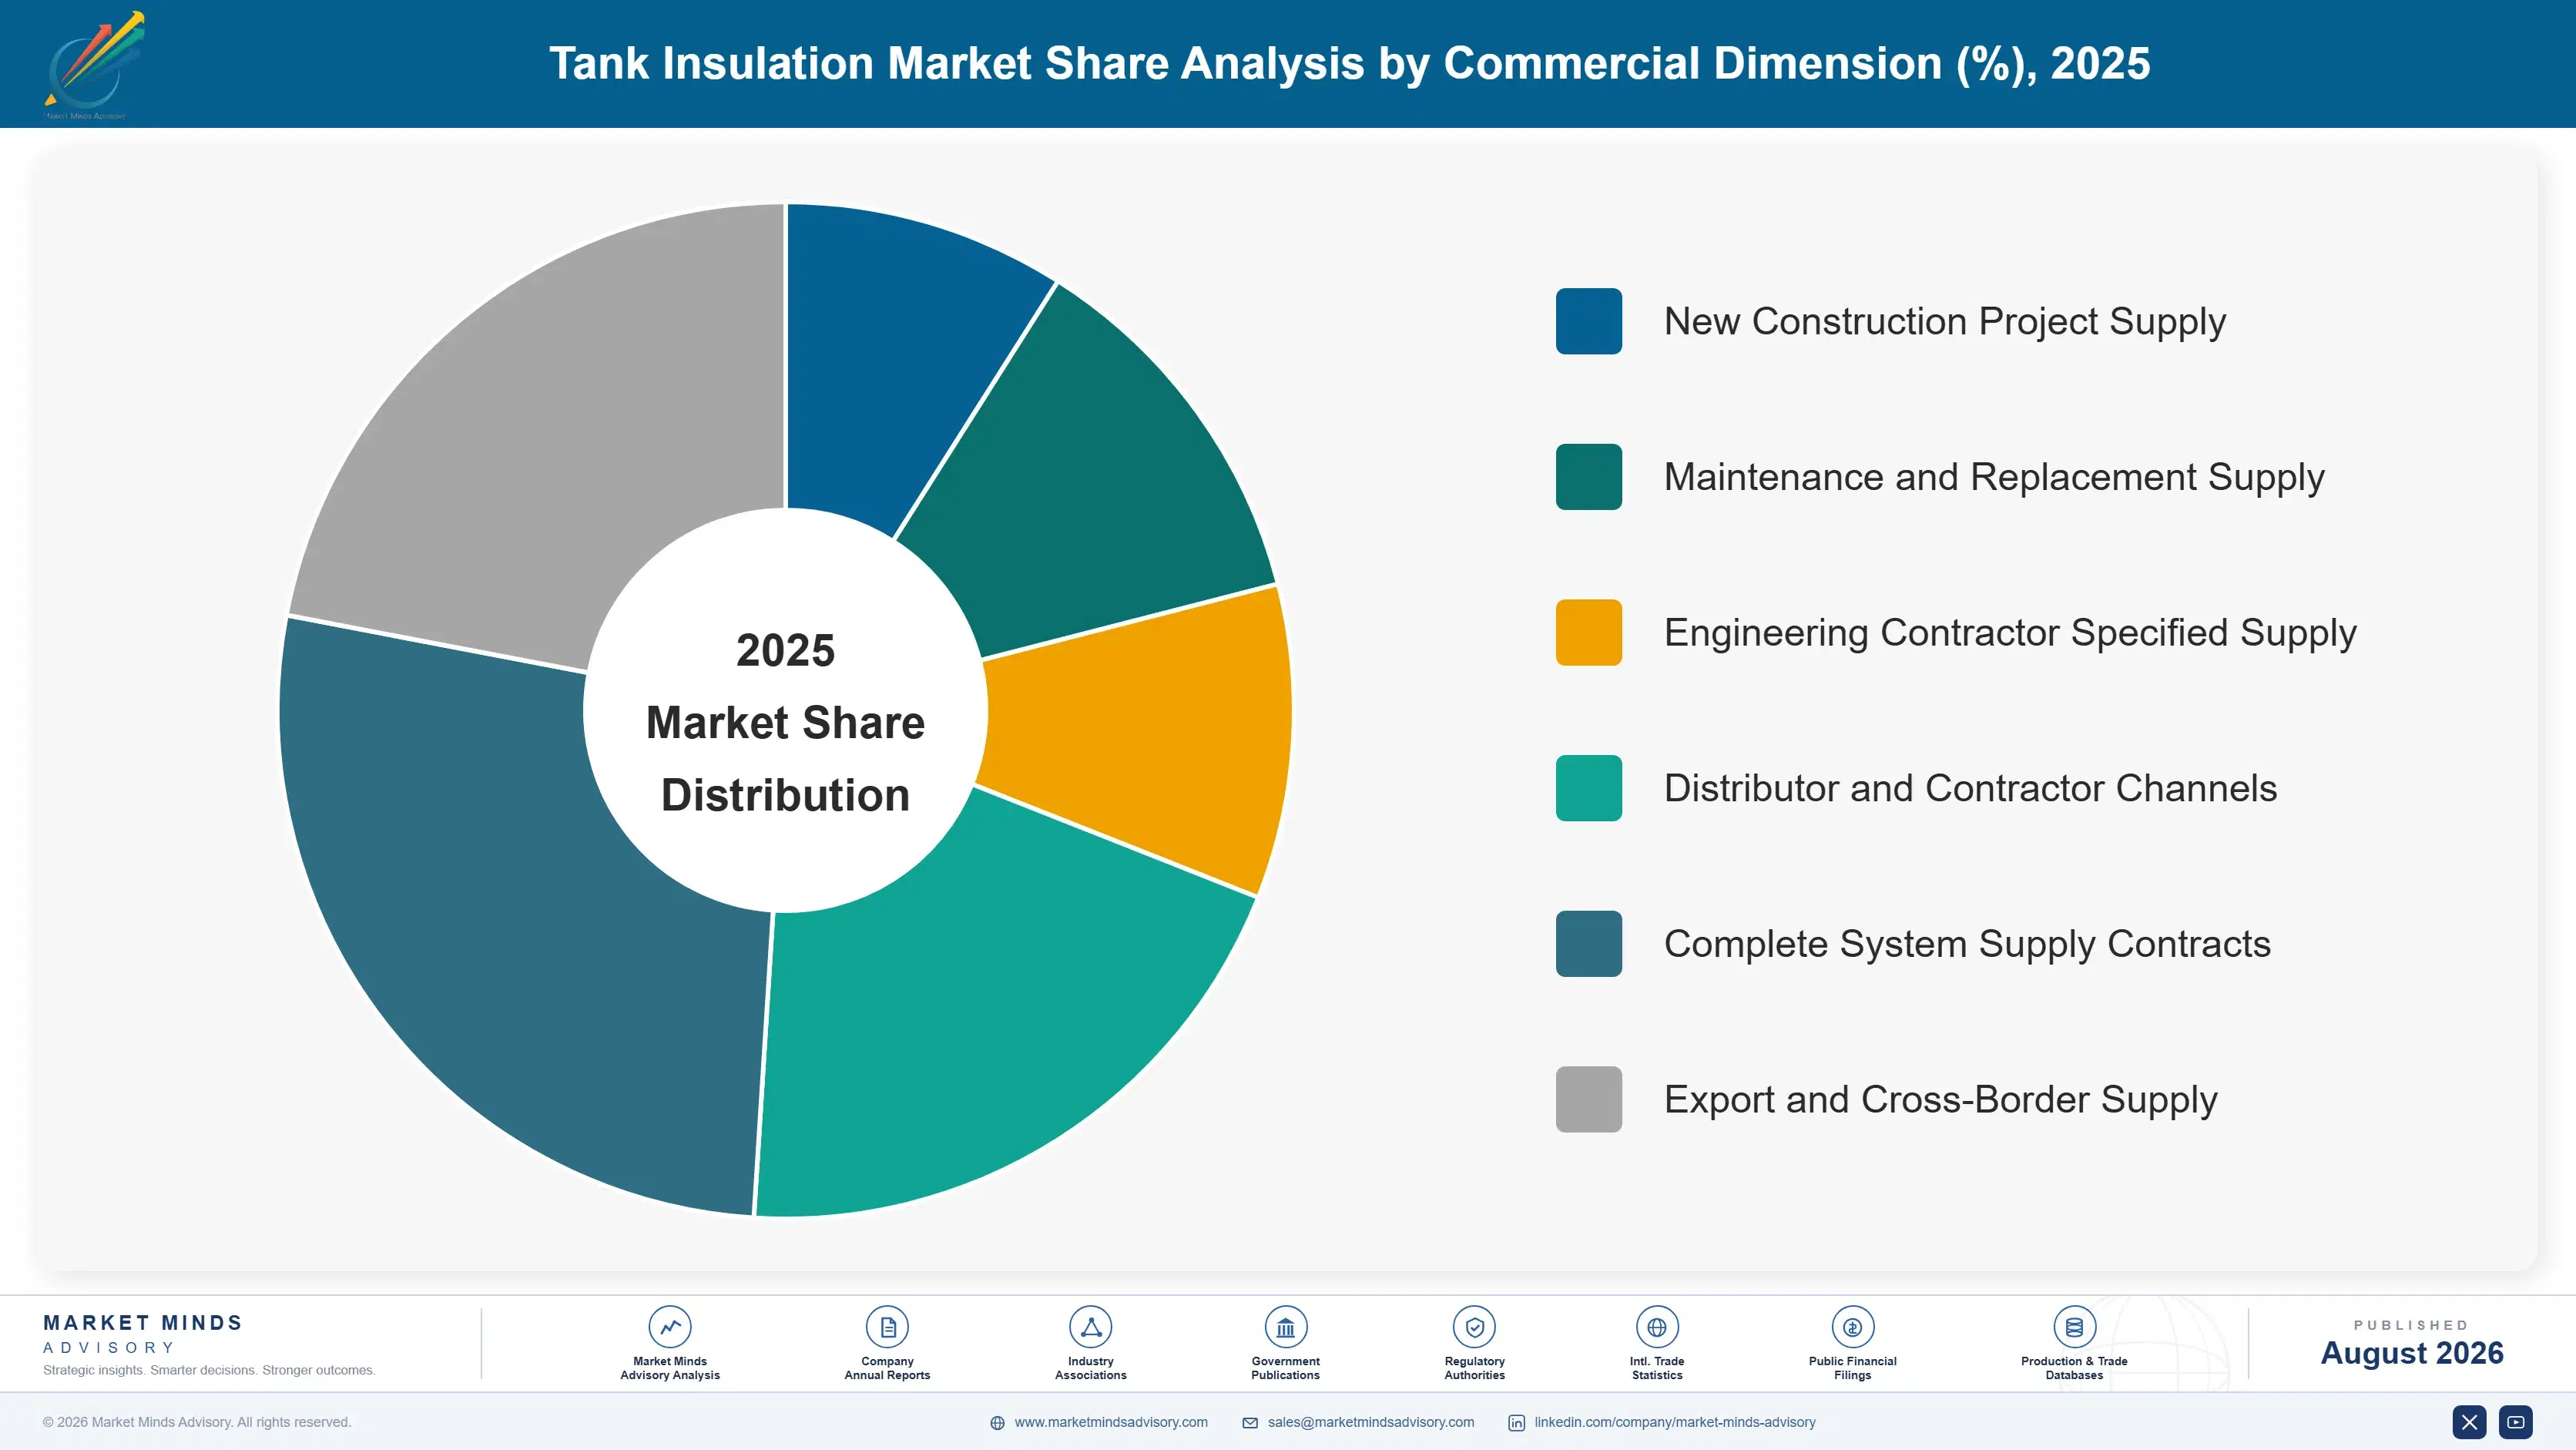This screenshot has width=2576, height=1450.
Task: Click the chart title in the header
Action: 1349,63
